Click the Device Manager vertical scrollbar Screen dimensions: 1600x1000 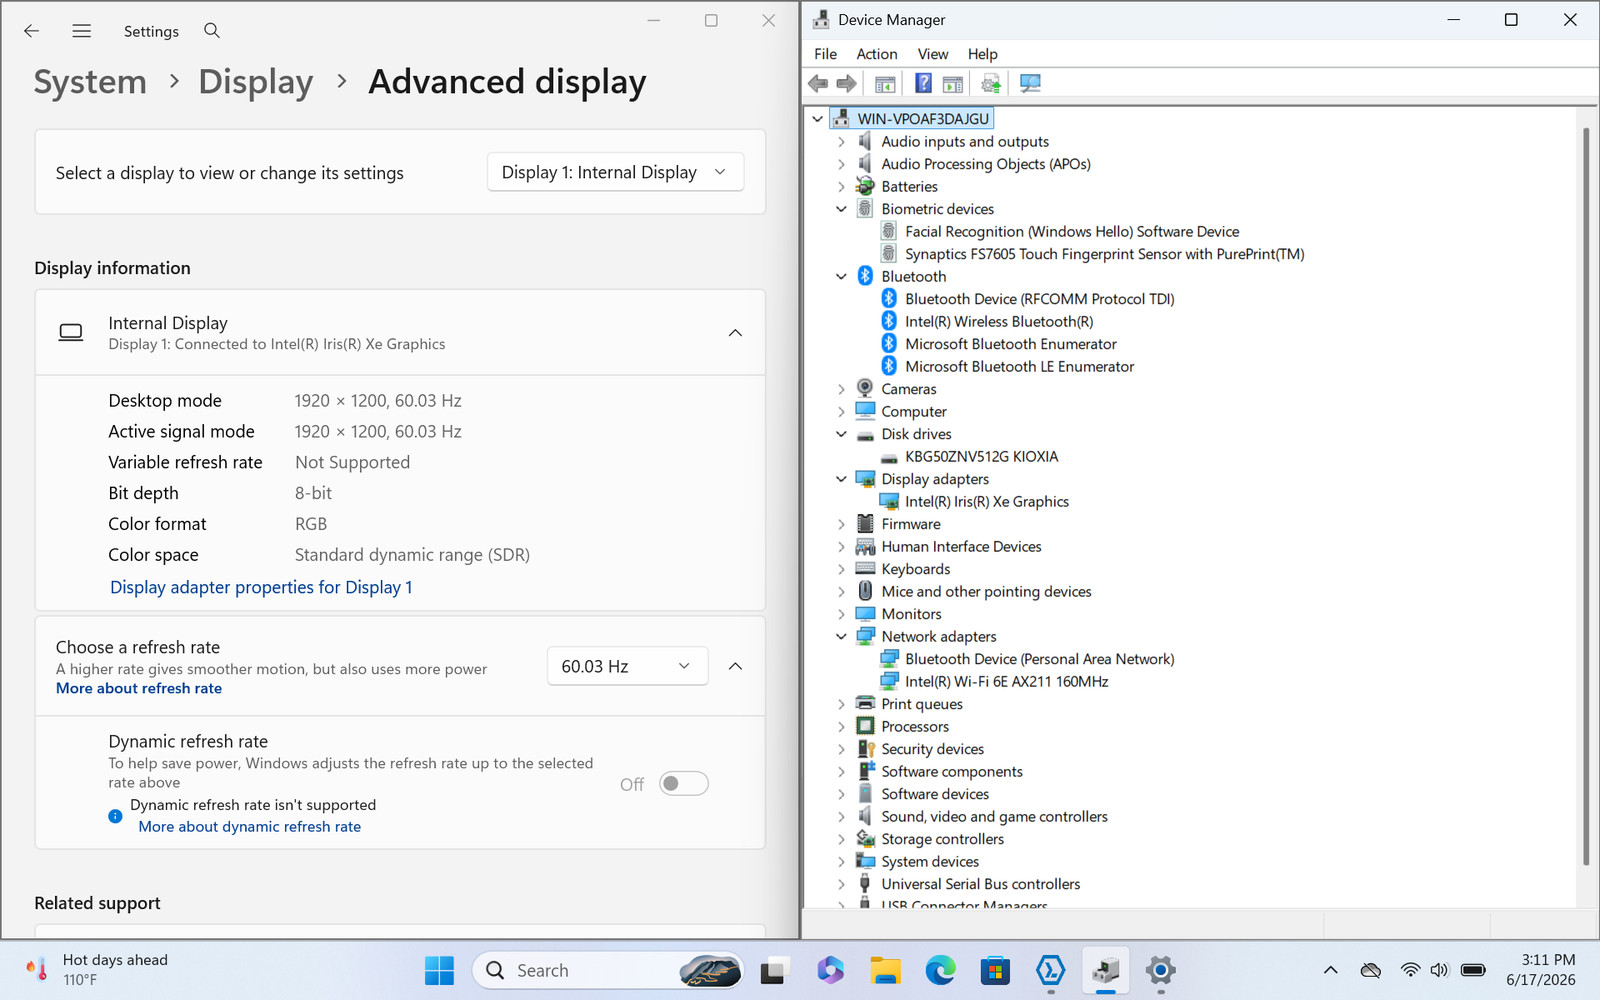click(x=1586, y=497)
